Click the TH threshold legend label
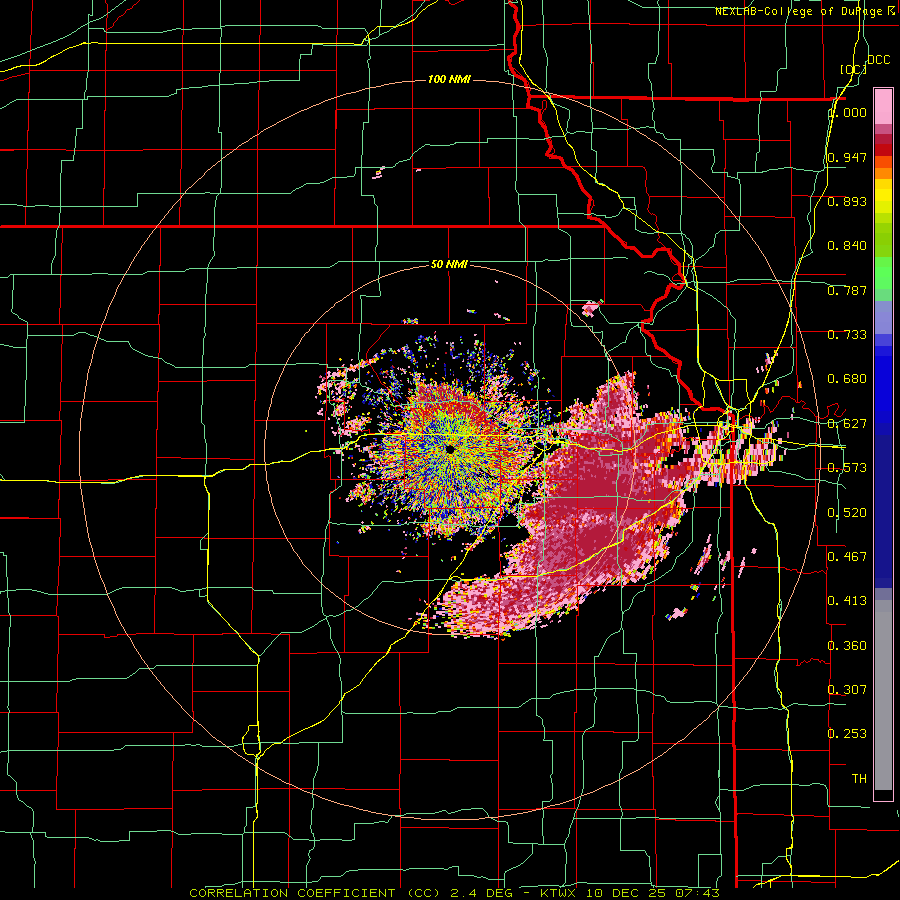Image resolution: width=900 pixels, height=900 pixels. (859, 779)
